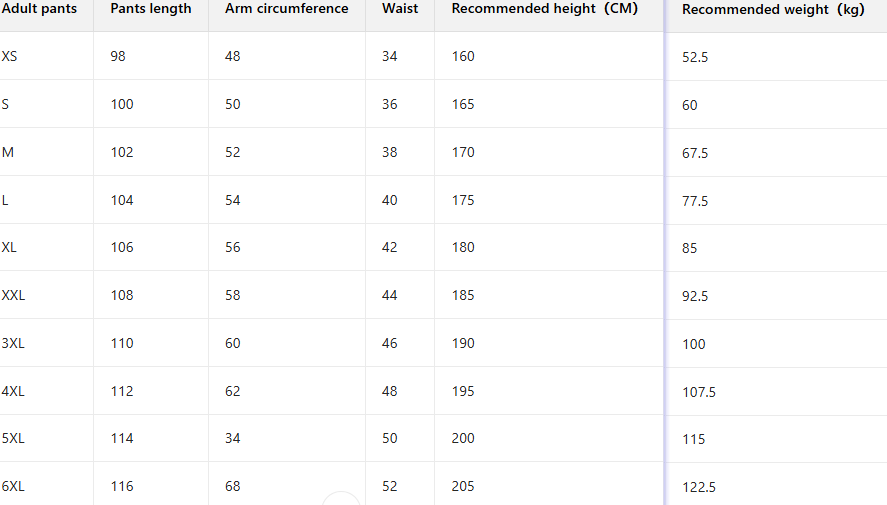Click waist value 44 in XXL row
This screenshot has width=887, height=505.
pyautogui.click(x=390, y=296)
